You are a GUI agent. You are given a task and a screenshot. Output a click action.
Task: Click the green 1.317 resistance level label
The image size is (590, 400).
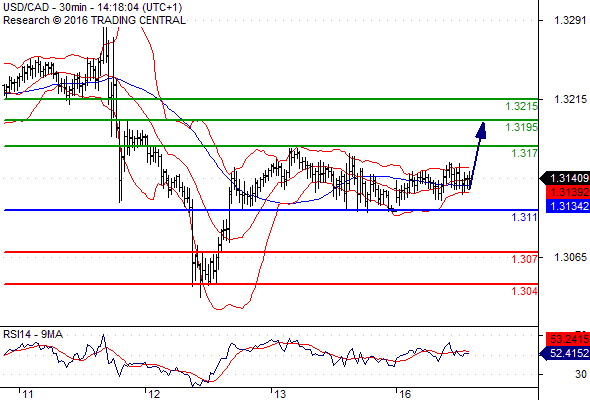coord(524,153)
